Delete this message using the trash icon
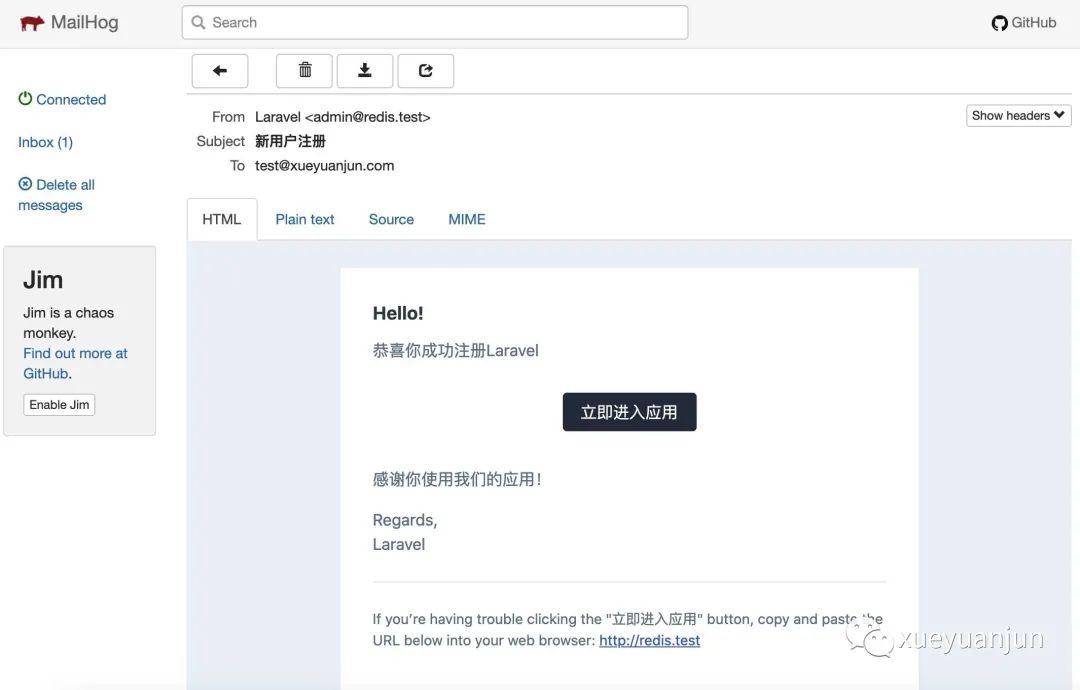1080x690 pixels. tap(303, 70)
